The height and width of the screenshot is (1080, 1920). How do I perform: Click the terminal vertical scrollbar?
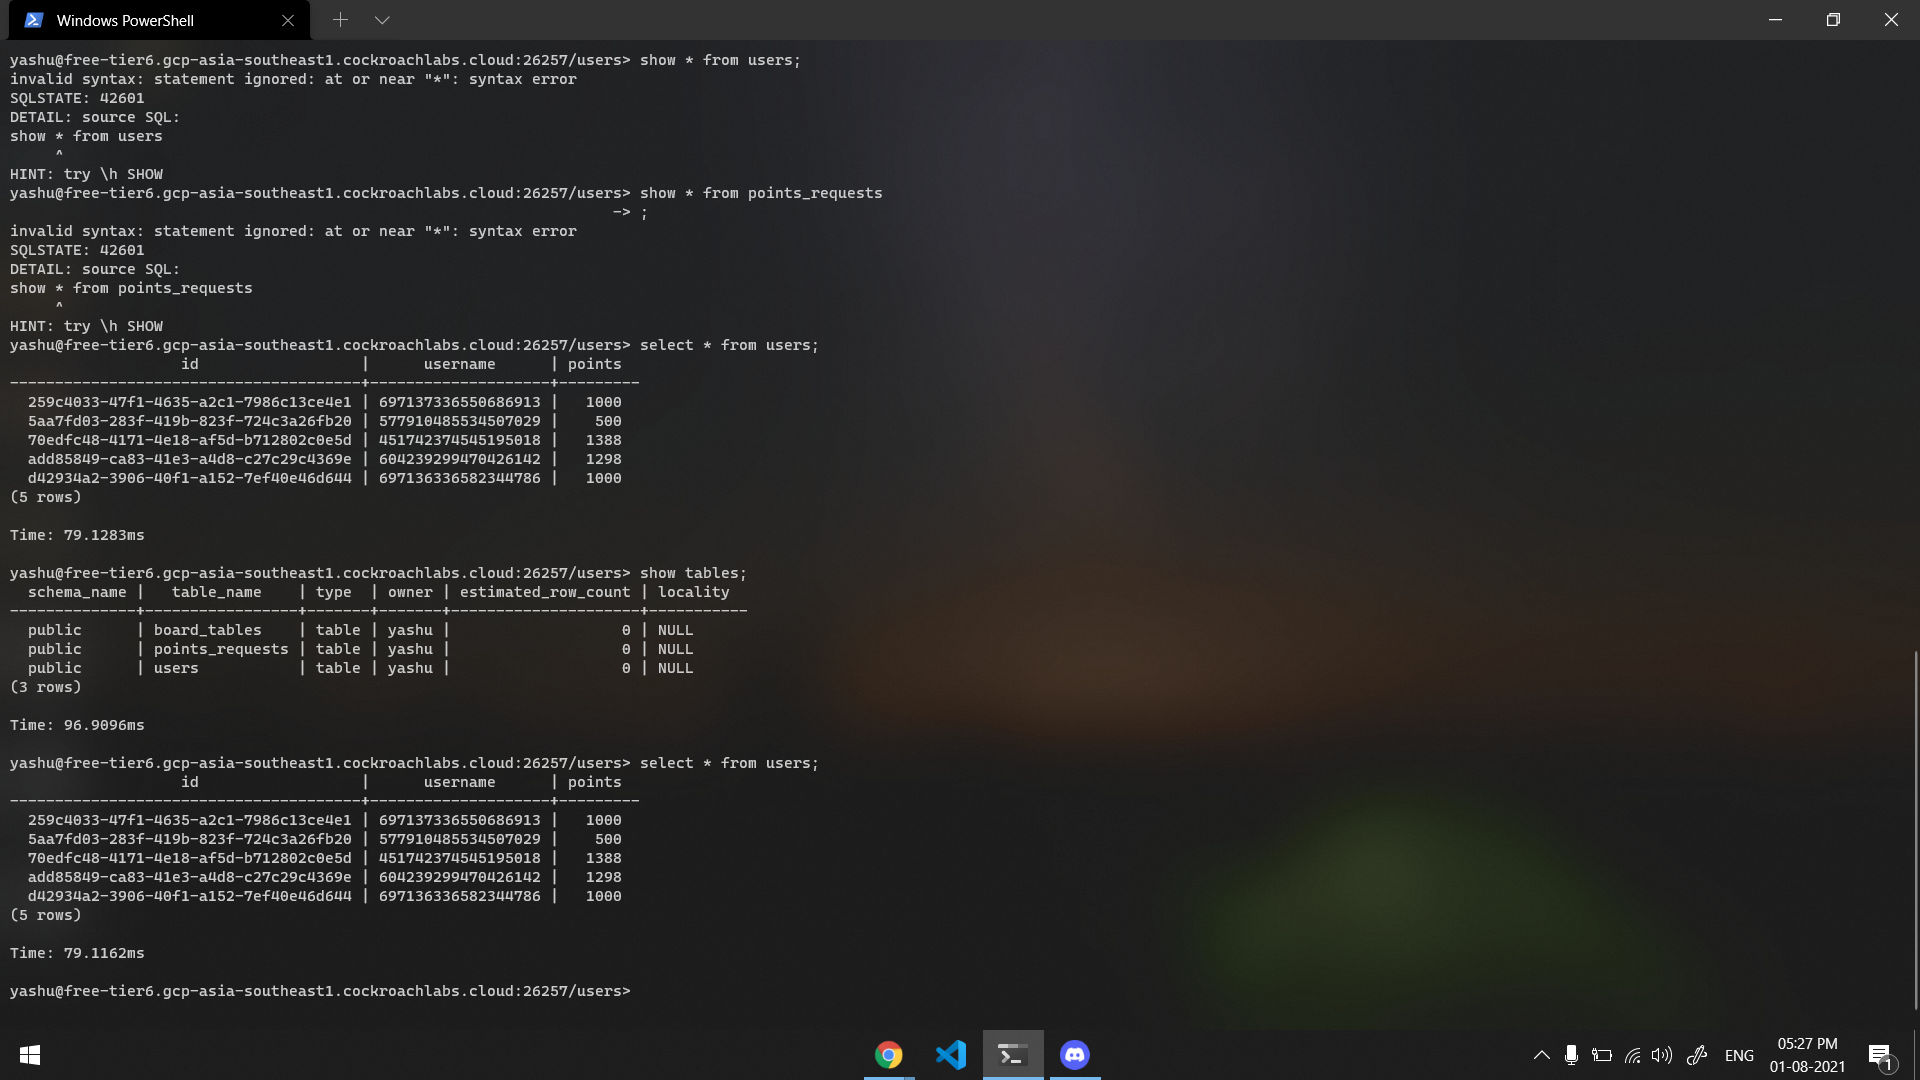tap(1915, 830)
